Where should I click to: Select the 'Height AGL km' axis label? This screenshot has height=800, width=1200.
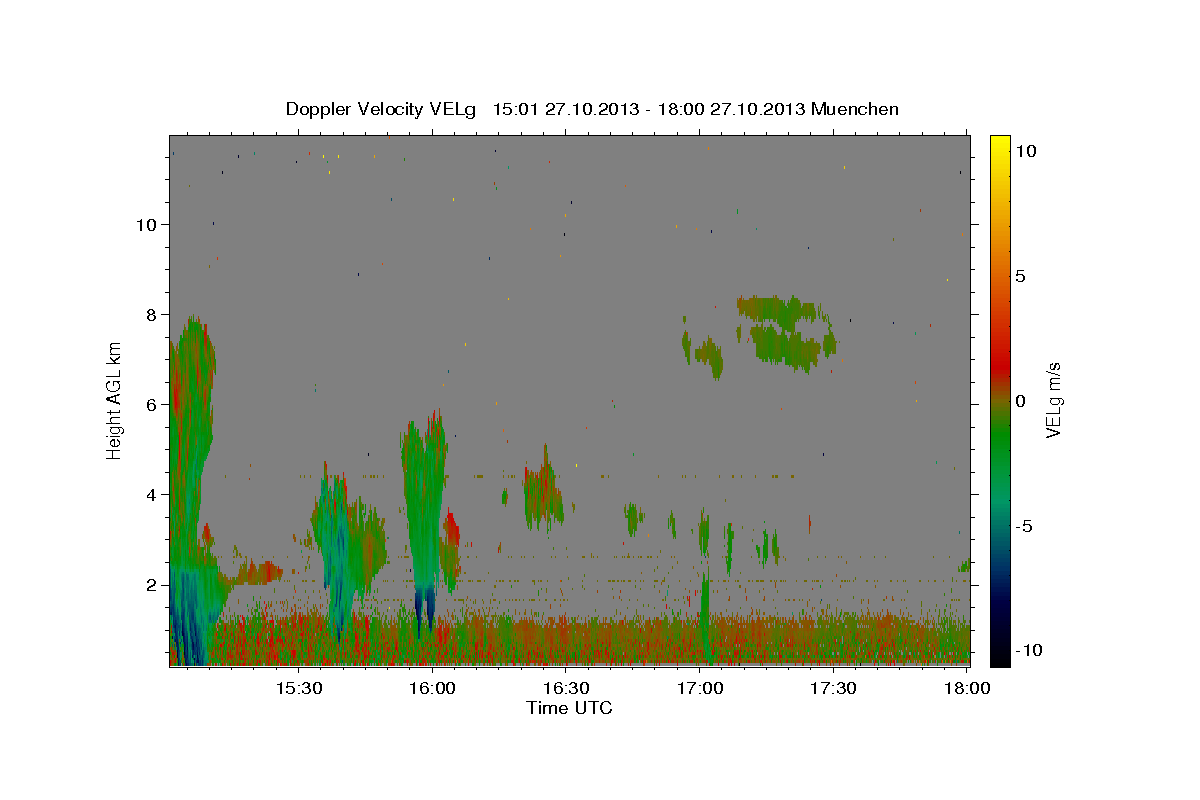point(115,400)
